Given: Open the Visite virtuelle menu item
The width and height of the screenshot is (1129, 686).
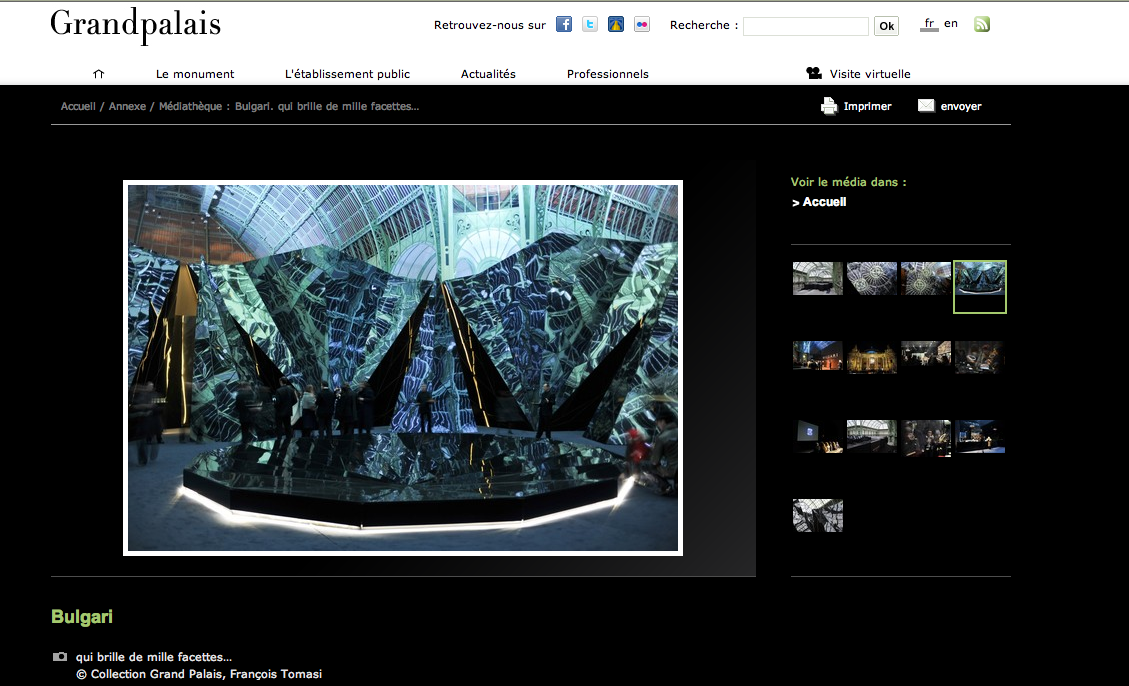Looking at the screenshot, I should pyautogui.click(x=858, y=73).
